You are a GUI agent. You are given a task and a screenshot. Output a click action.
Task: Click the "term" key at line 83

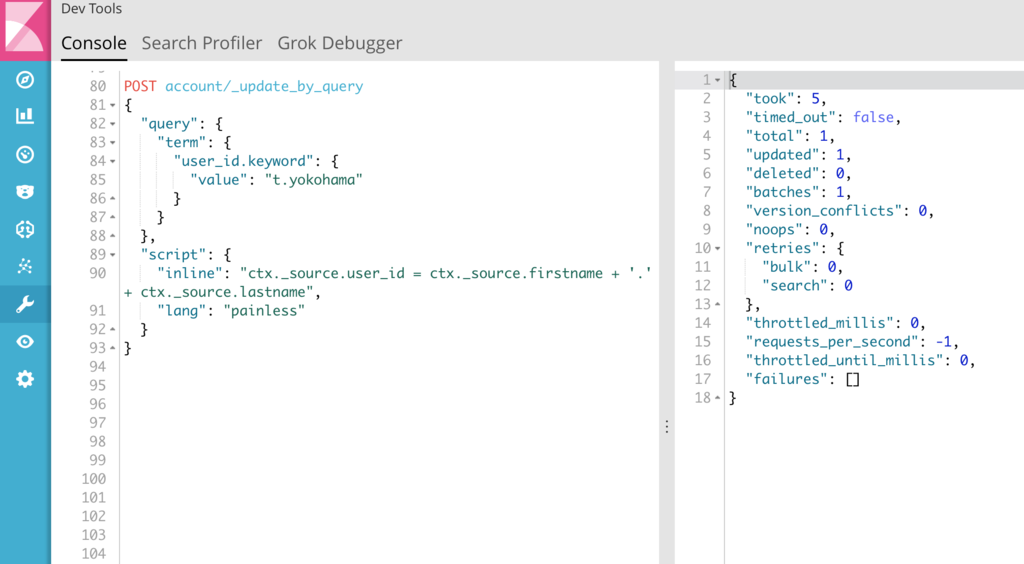[182, 142]
